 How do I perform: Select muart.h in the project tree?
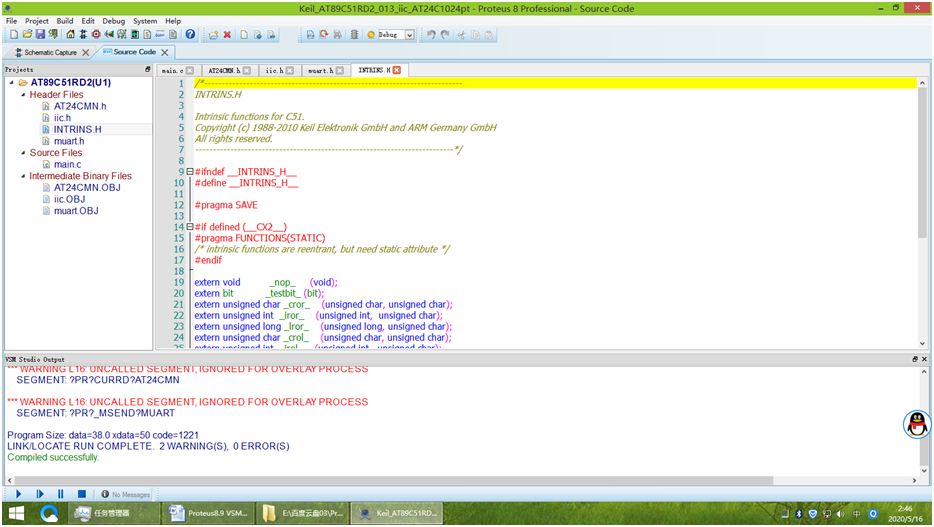pos(69,141)
